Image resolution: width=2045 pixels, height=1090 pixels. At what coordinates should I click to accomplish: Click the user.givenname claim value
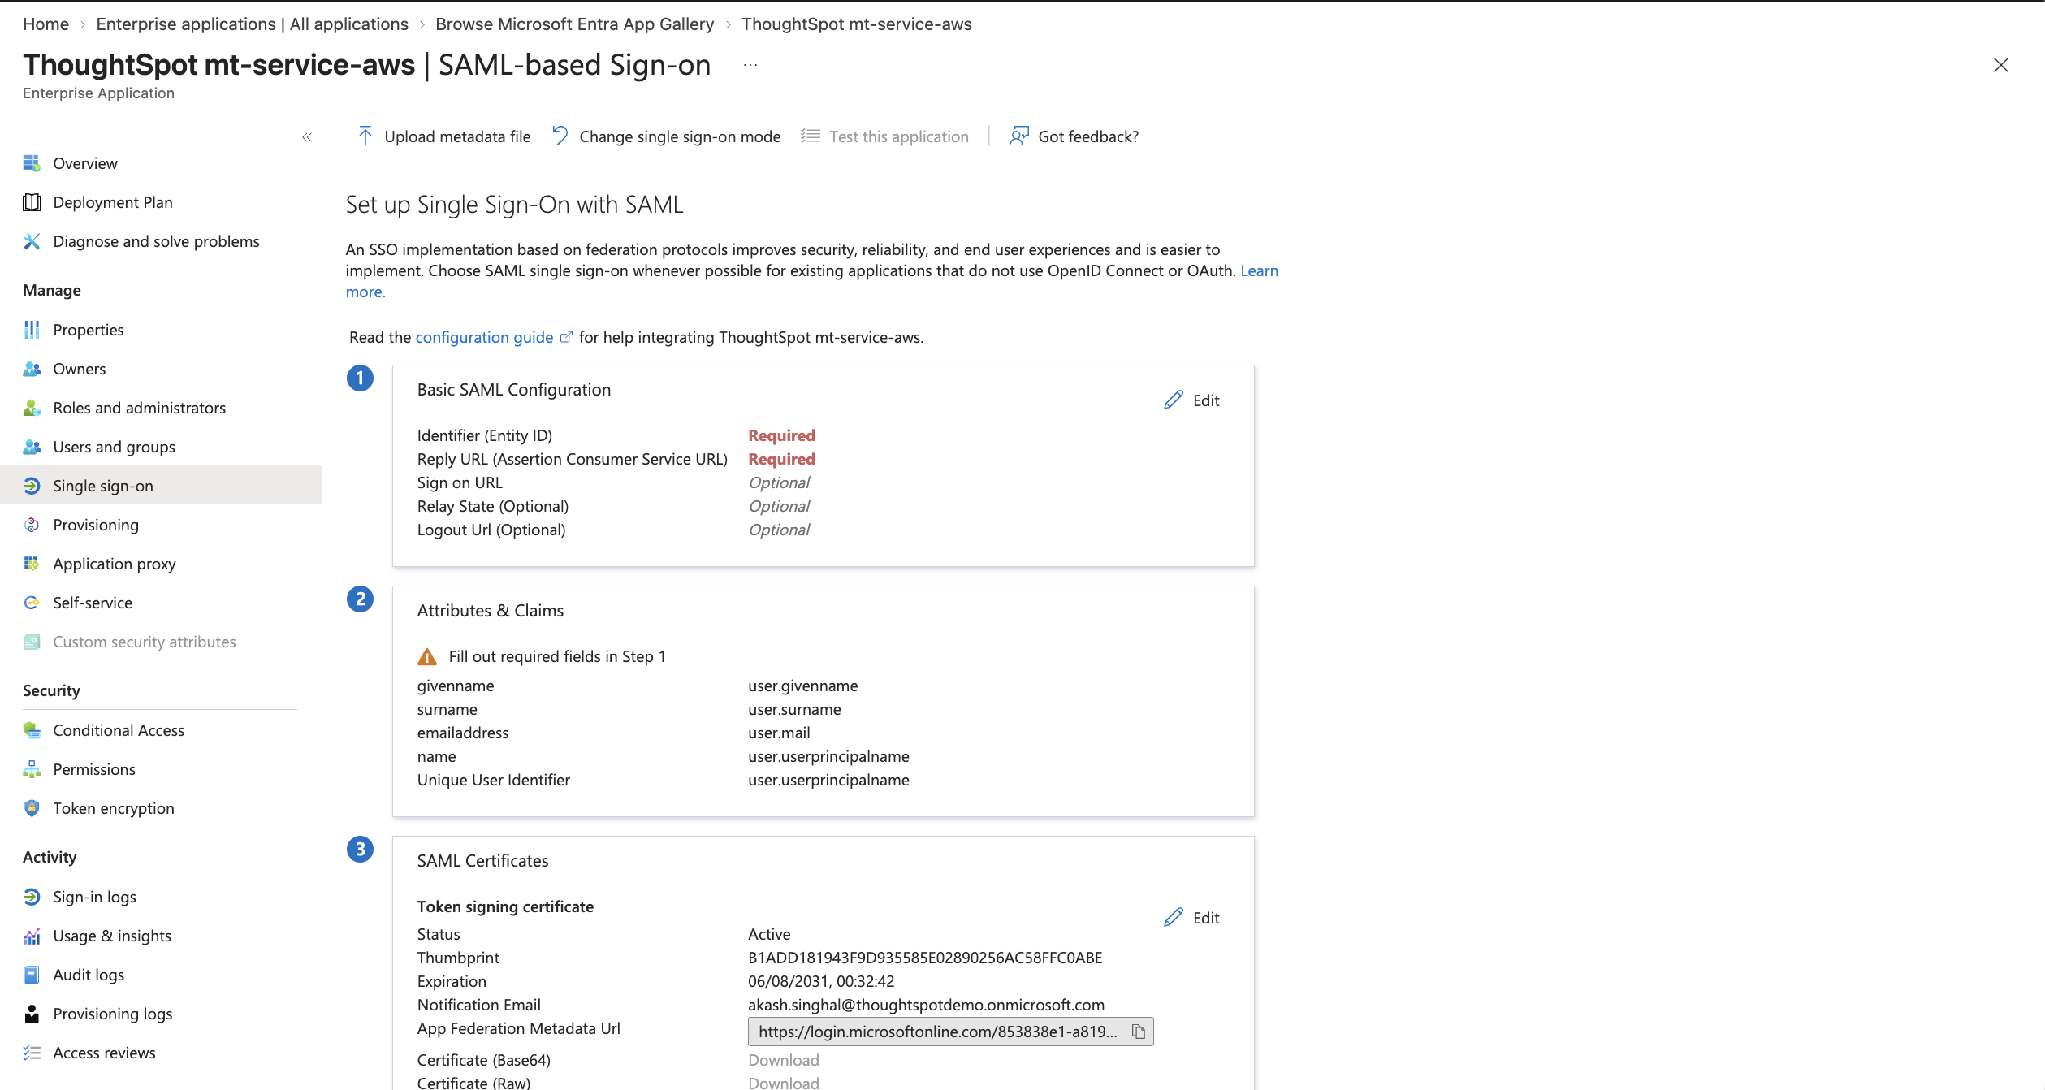coord(803,685)
